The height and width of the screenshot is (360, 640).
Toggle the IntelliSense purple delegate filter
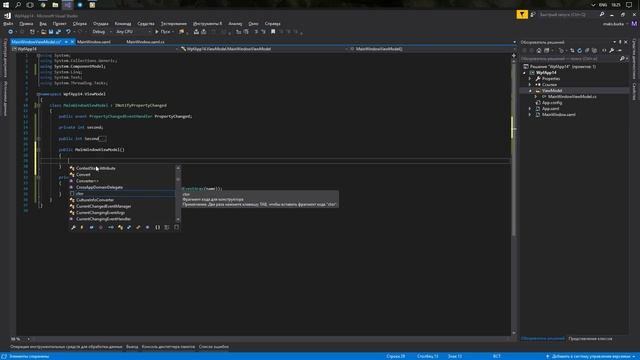click(x=148, y=227)
